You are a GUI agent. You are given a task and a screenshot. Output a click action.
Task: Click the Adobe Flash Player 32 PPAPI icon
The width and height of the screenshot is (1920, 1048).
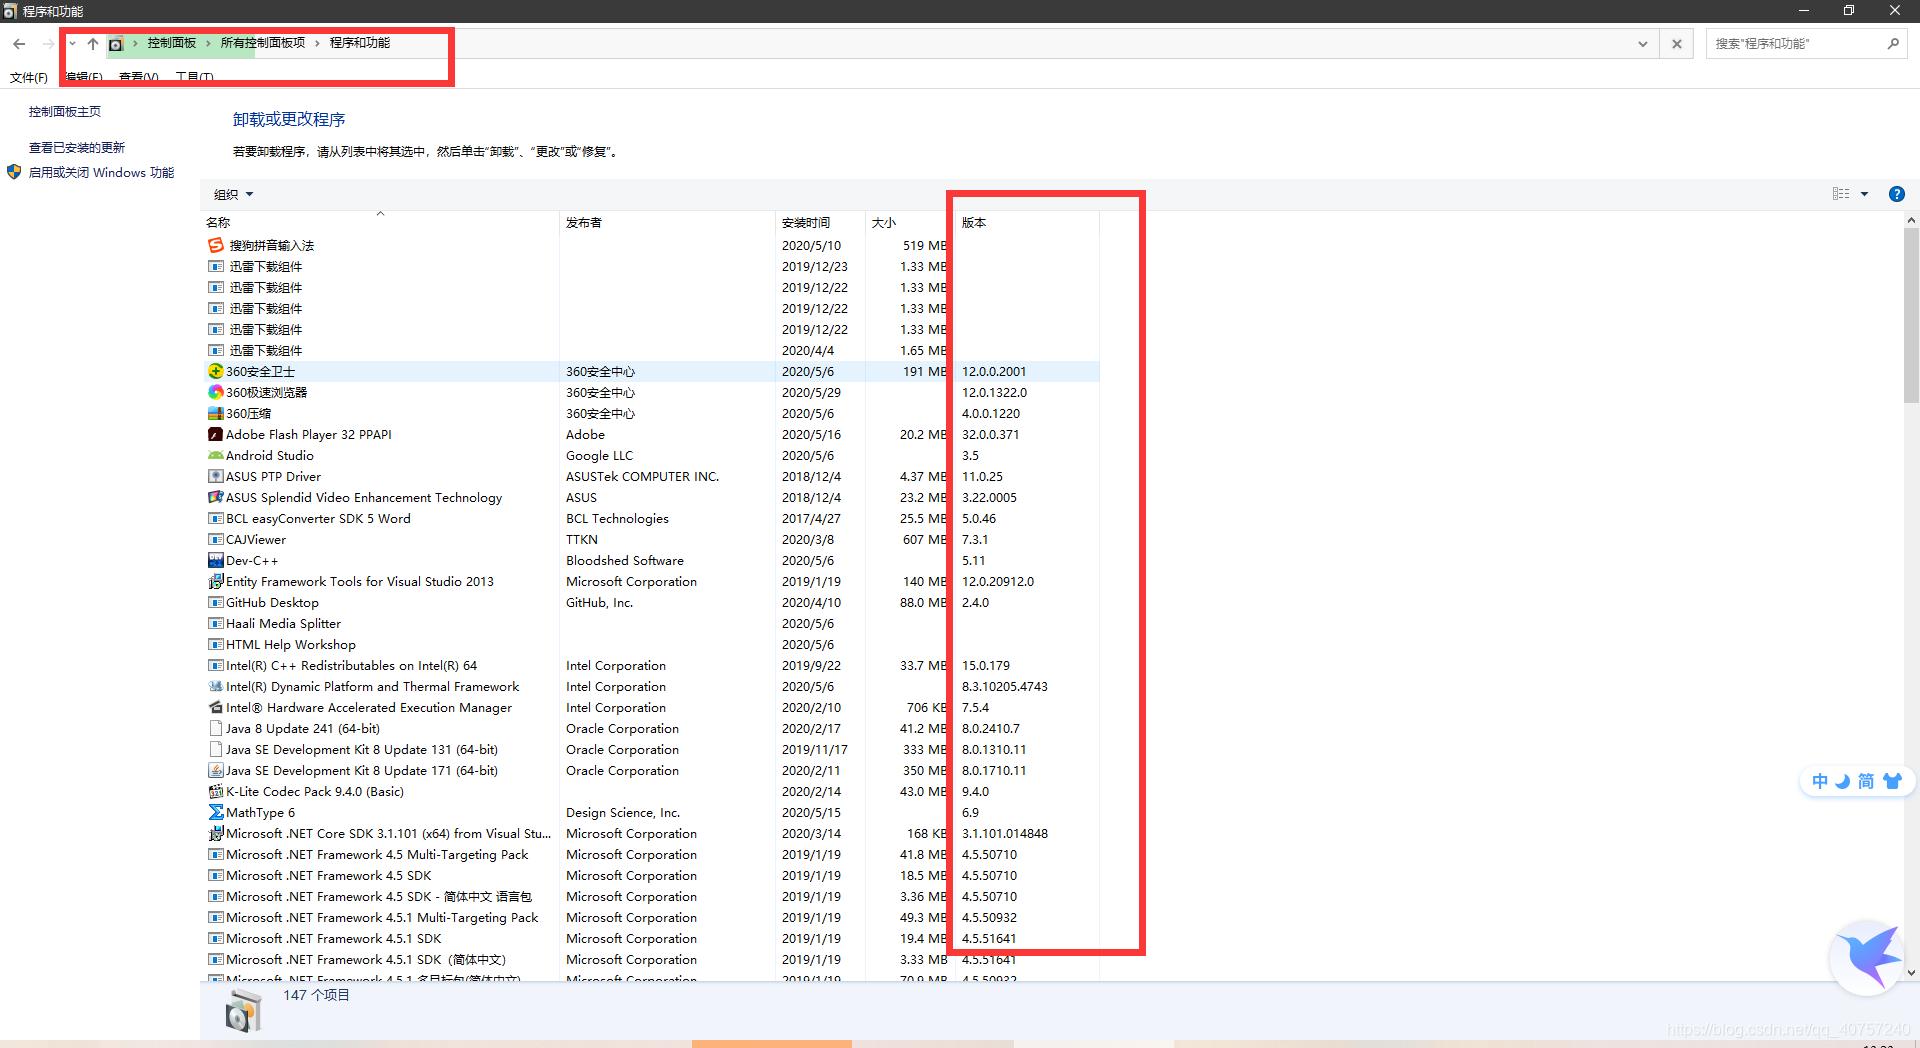(x=215, y=434)
